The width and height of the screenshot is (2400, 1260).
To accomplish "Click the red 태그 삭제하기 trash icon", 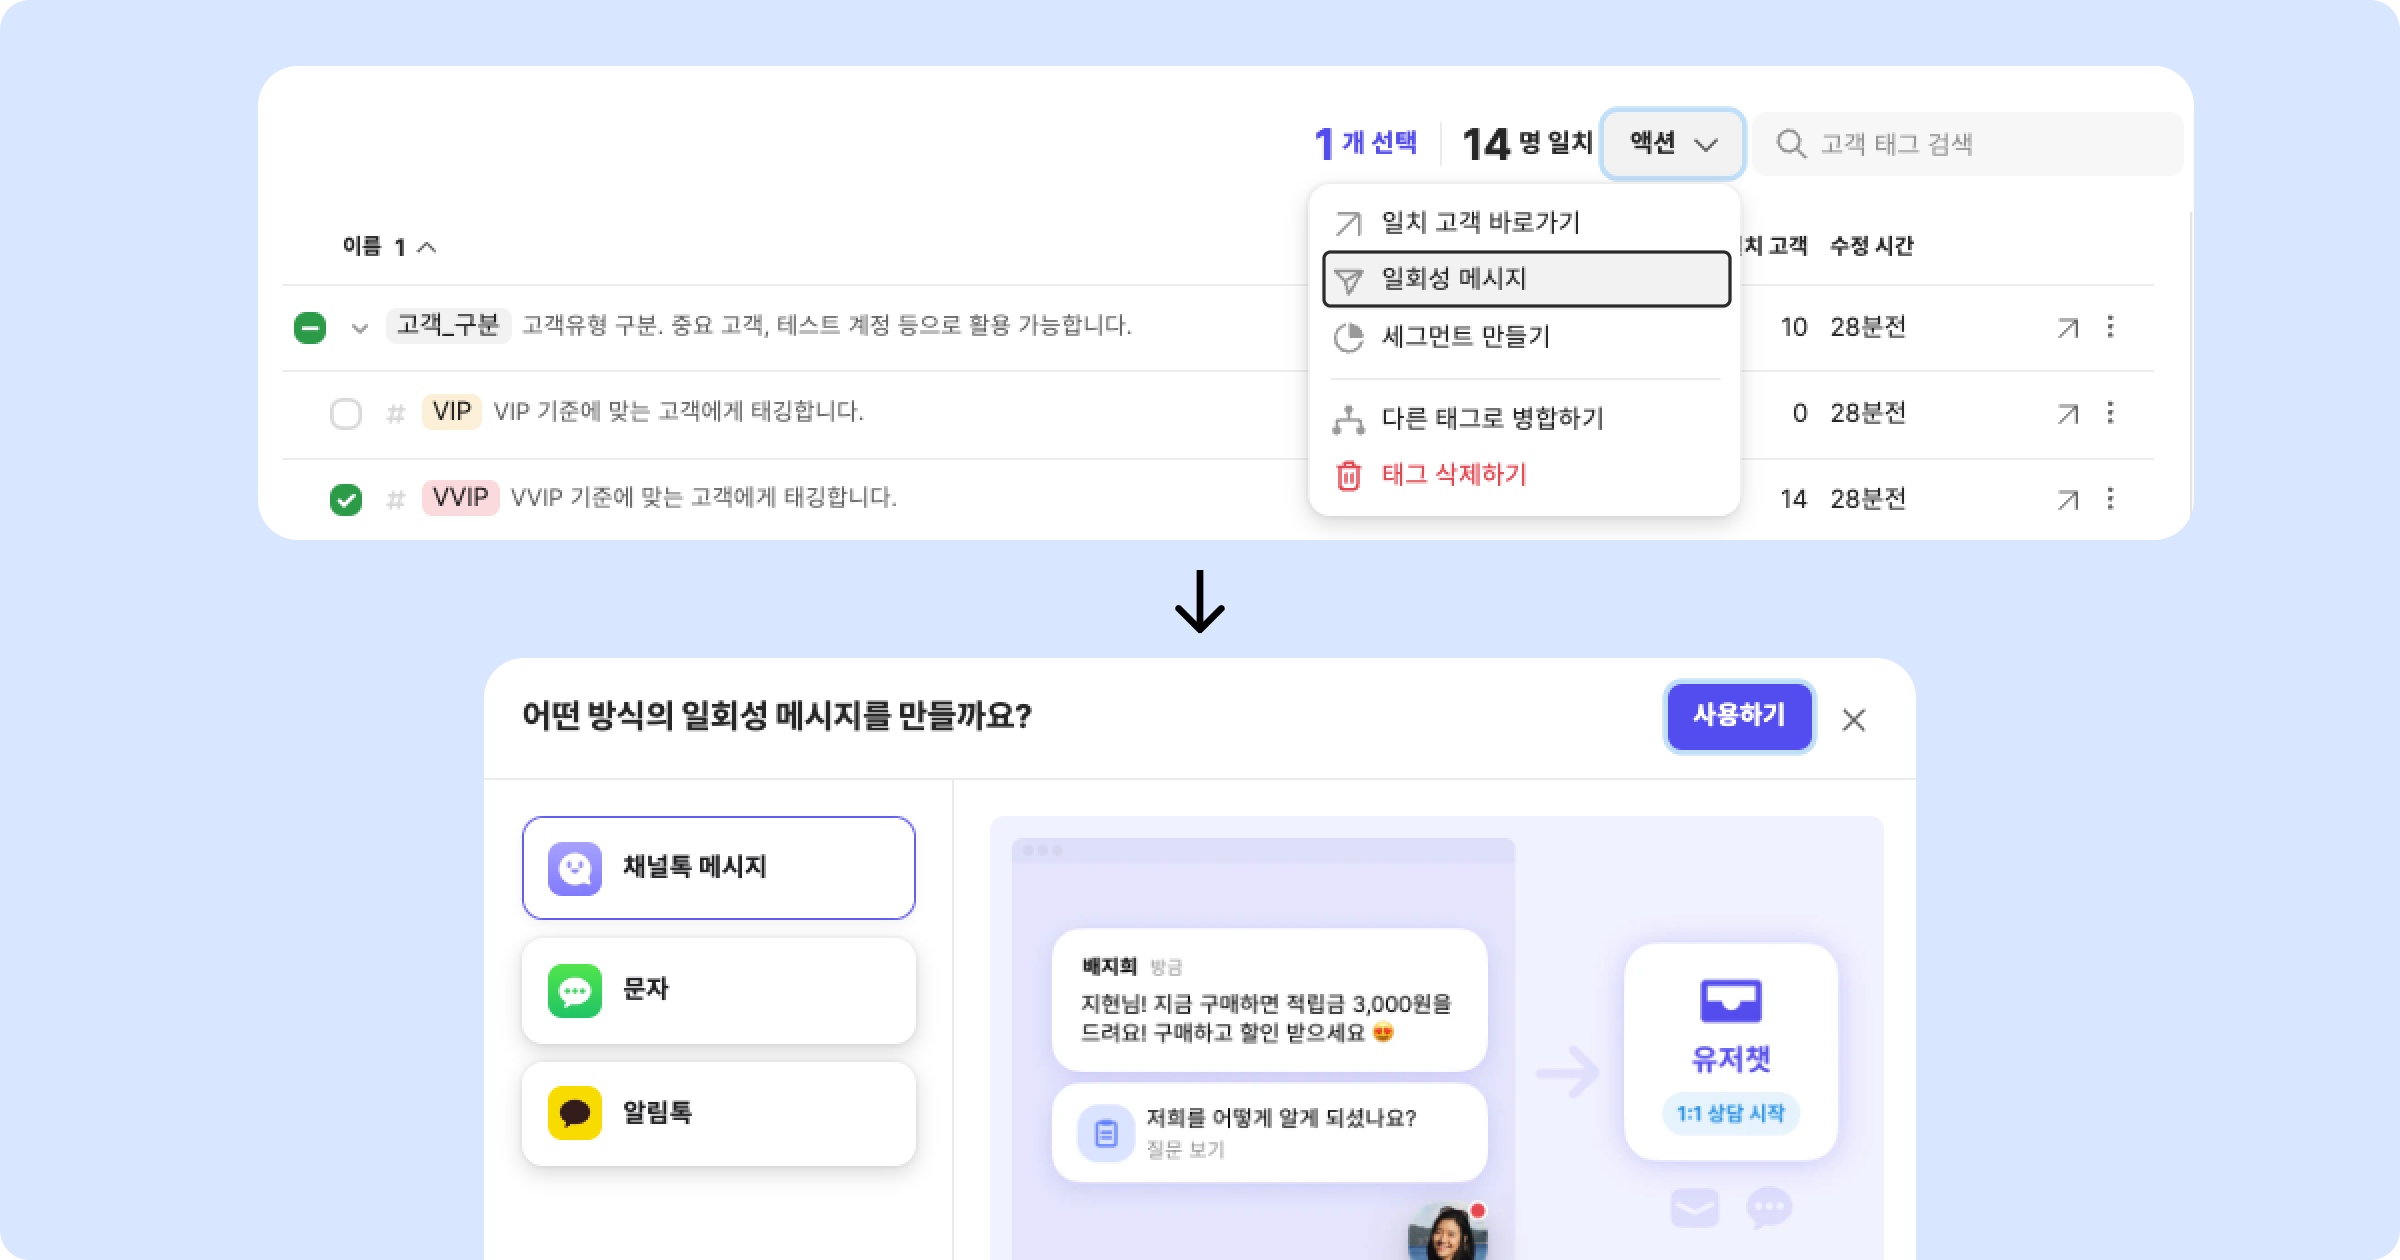I will [1348, 475].
